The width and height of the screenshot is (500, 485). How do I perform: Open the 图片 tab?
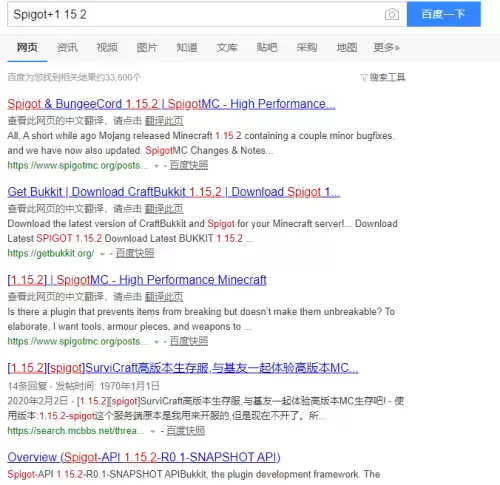pyautogui.click(x=147, y=48)
